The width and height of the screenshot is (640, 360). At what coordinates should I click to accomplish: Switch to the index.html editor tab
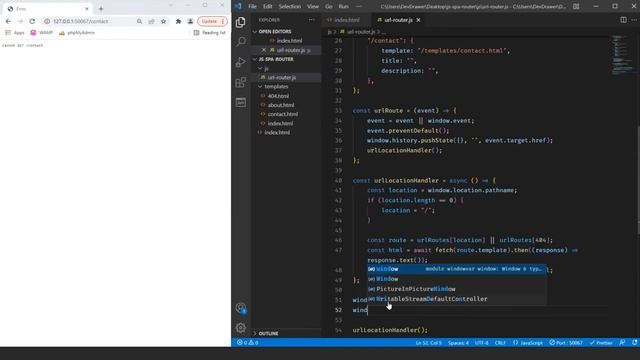[347, 20]
